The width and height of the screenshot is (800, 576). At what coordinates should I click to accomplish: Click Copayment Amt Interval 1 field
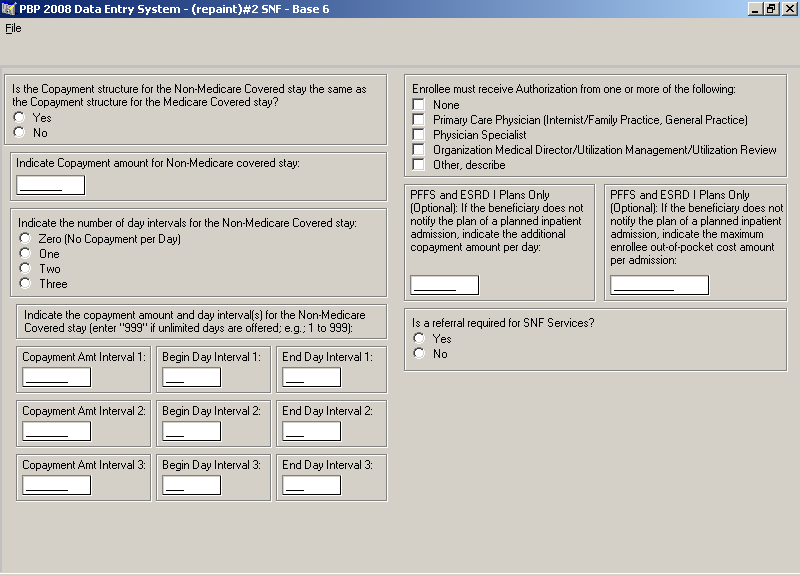[57, 378]
